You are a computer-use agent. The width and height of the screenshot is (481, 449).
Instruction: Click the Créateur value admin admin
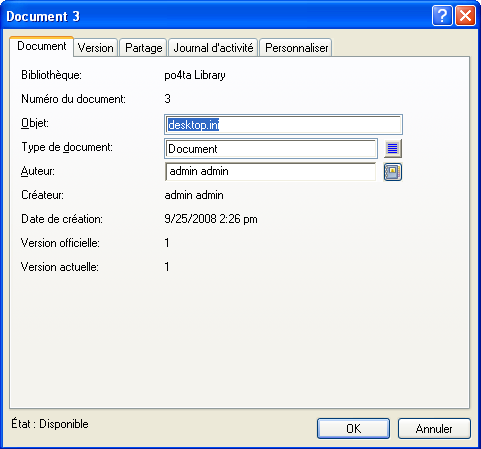pos(194,195)
